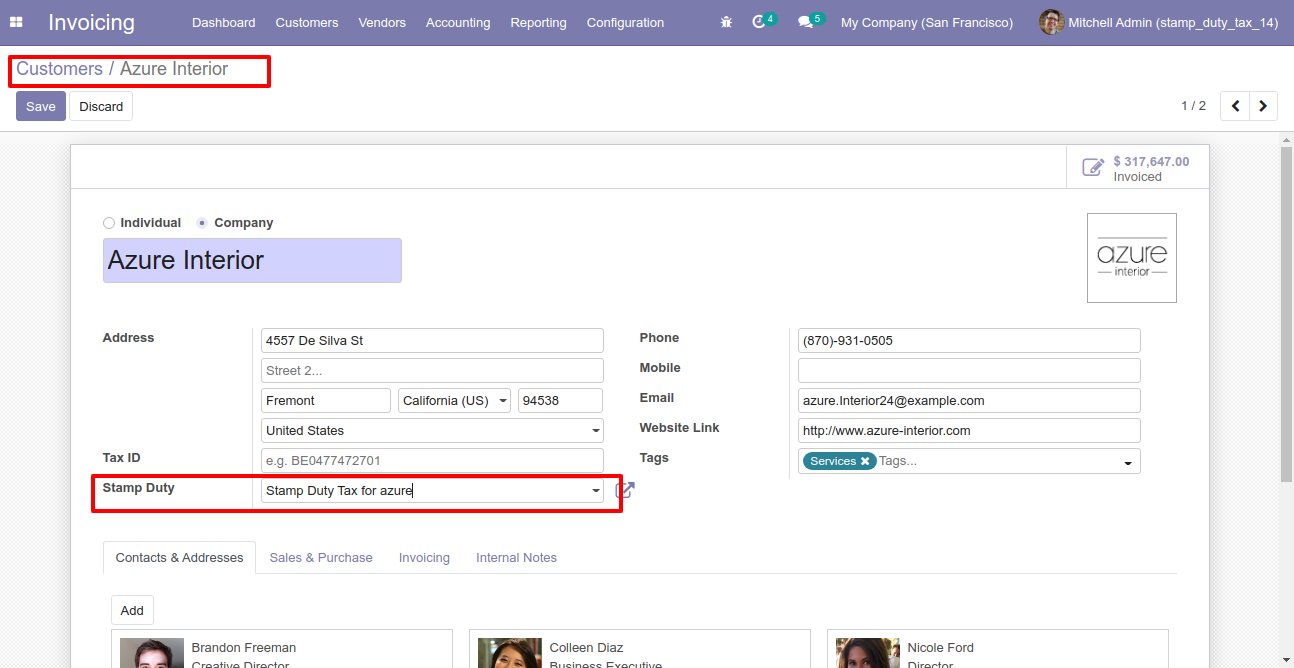
Task: Open the Dashboard menu
Action: coord(224,22)
